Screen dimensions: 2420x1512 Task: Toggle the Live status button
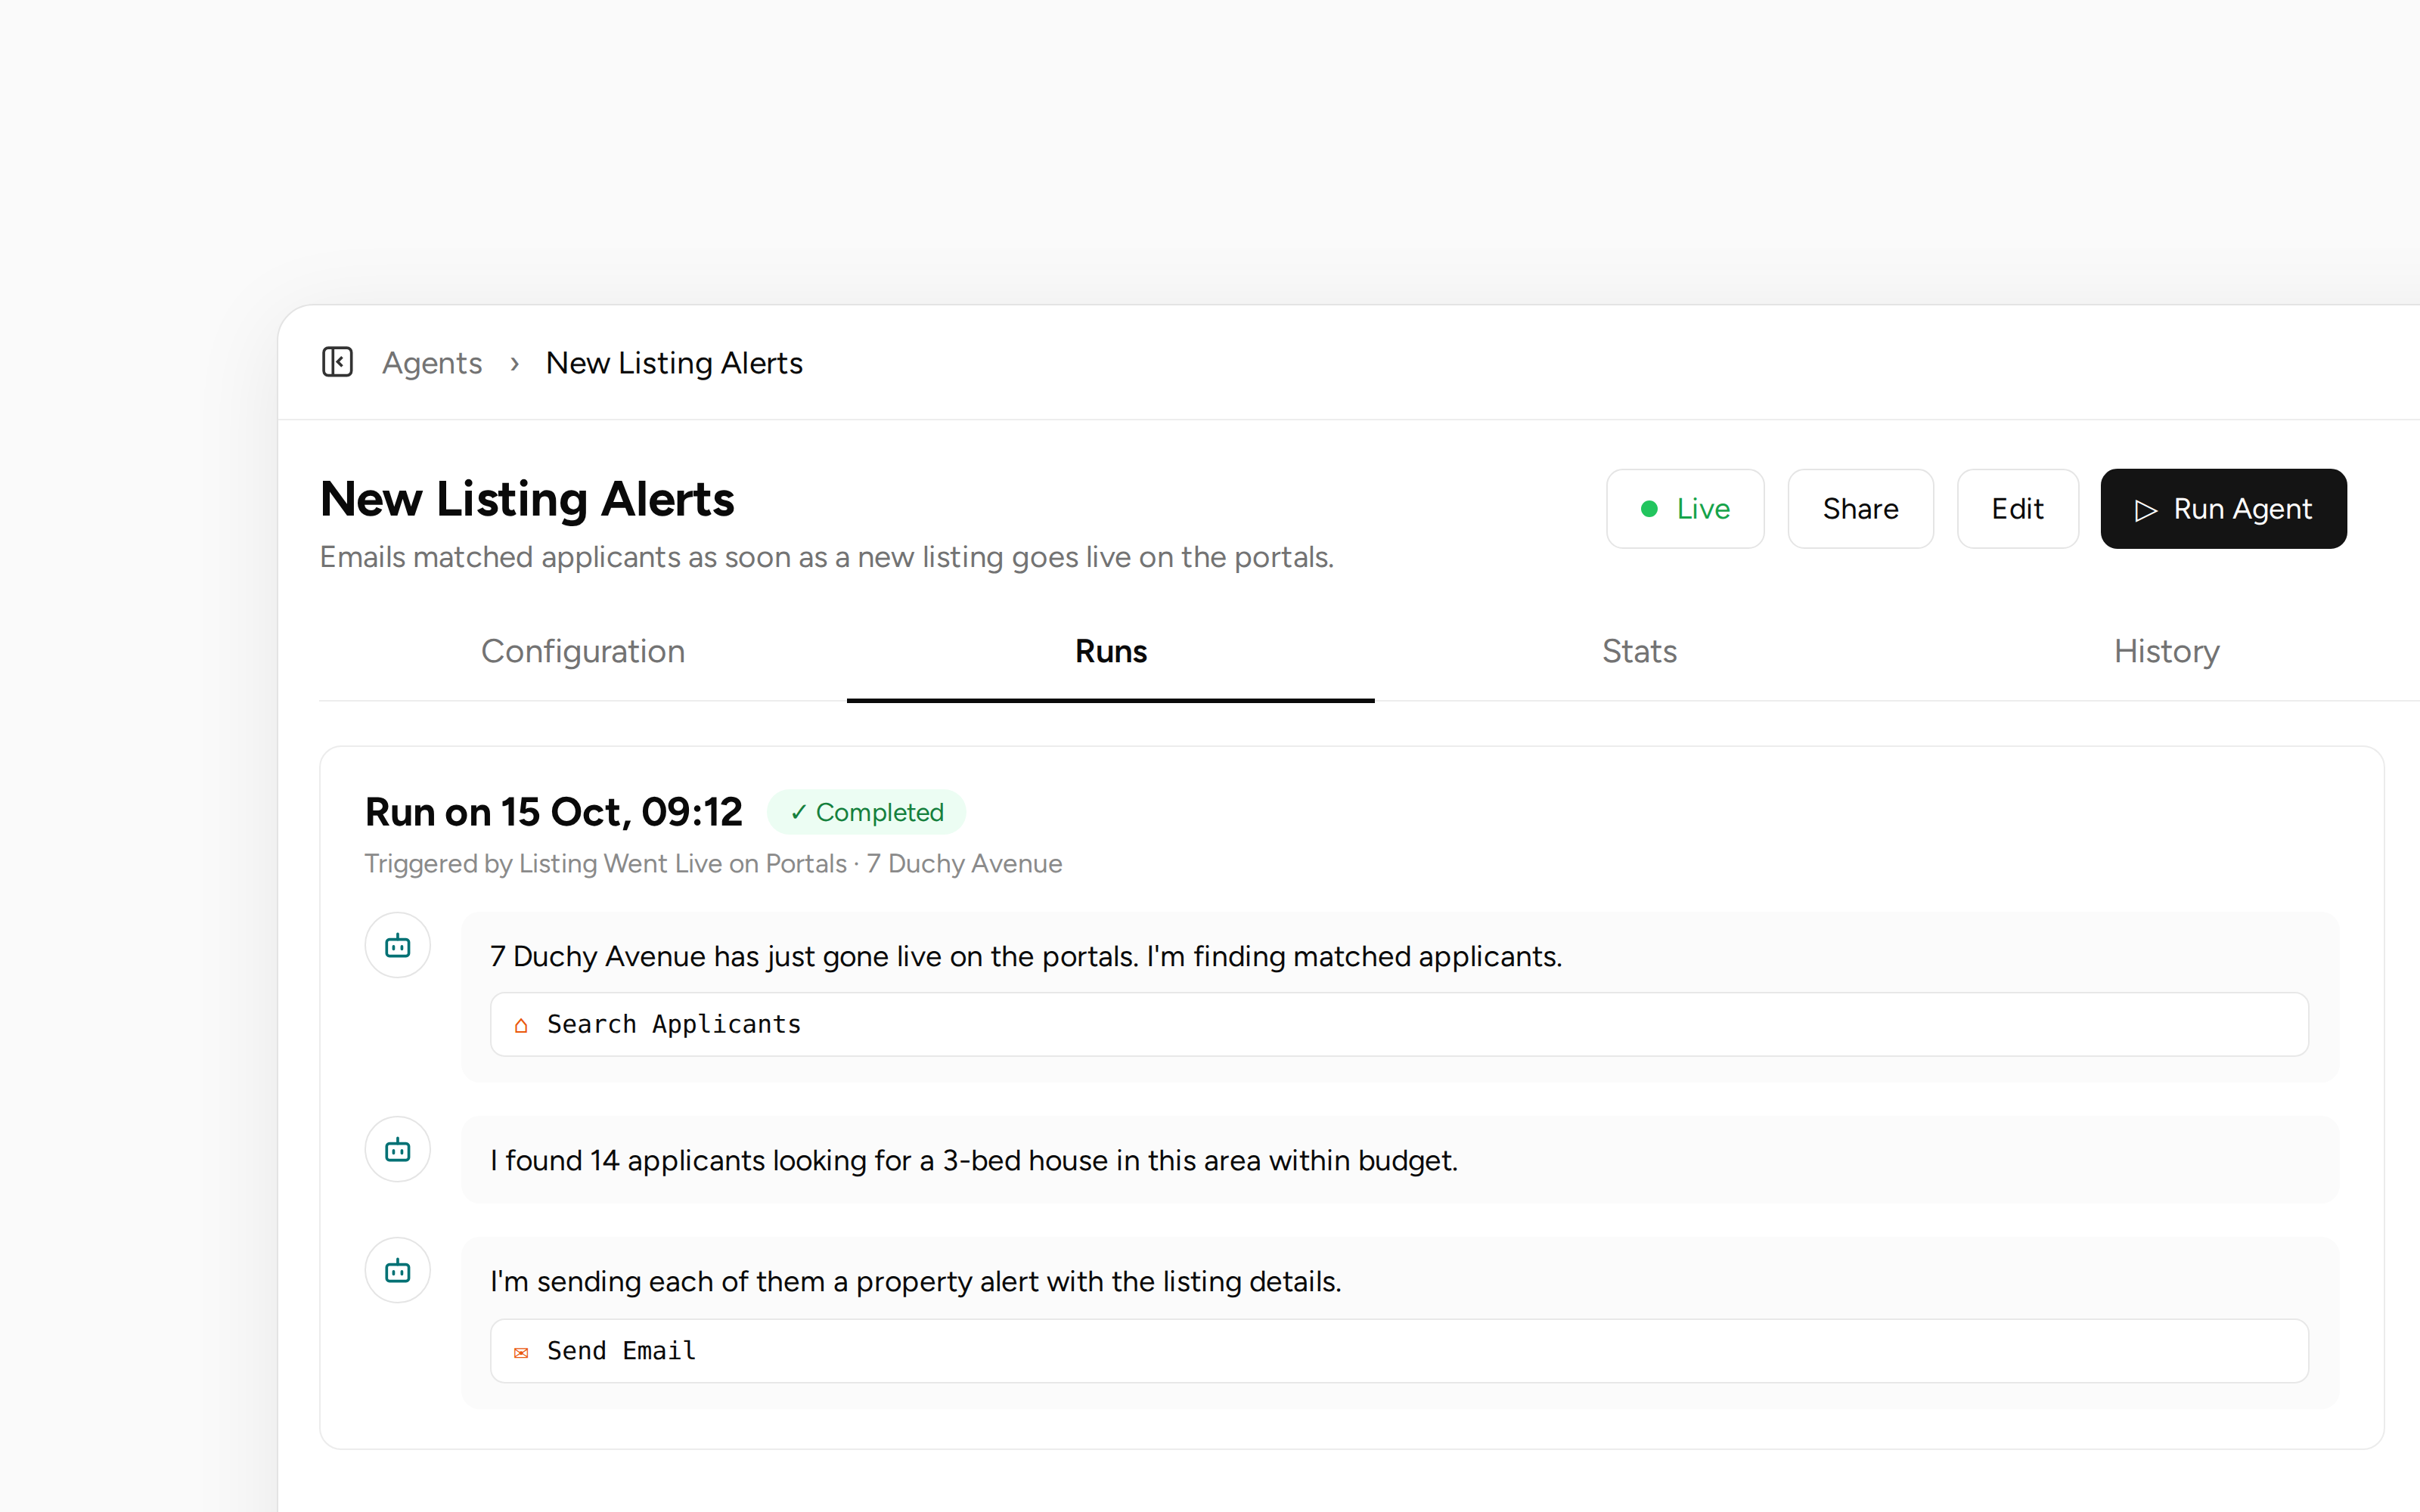pos(1685,509)
